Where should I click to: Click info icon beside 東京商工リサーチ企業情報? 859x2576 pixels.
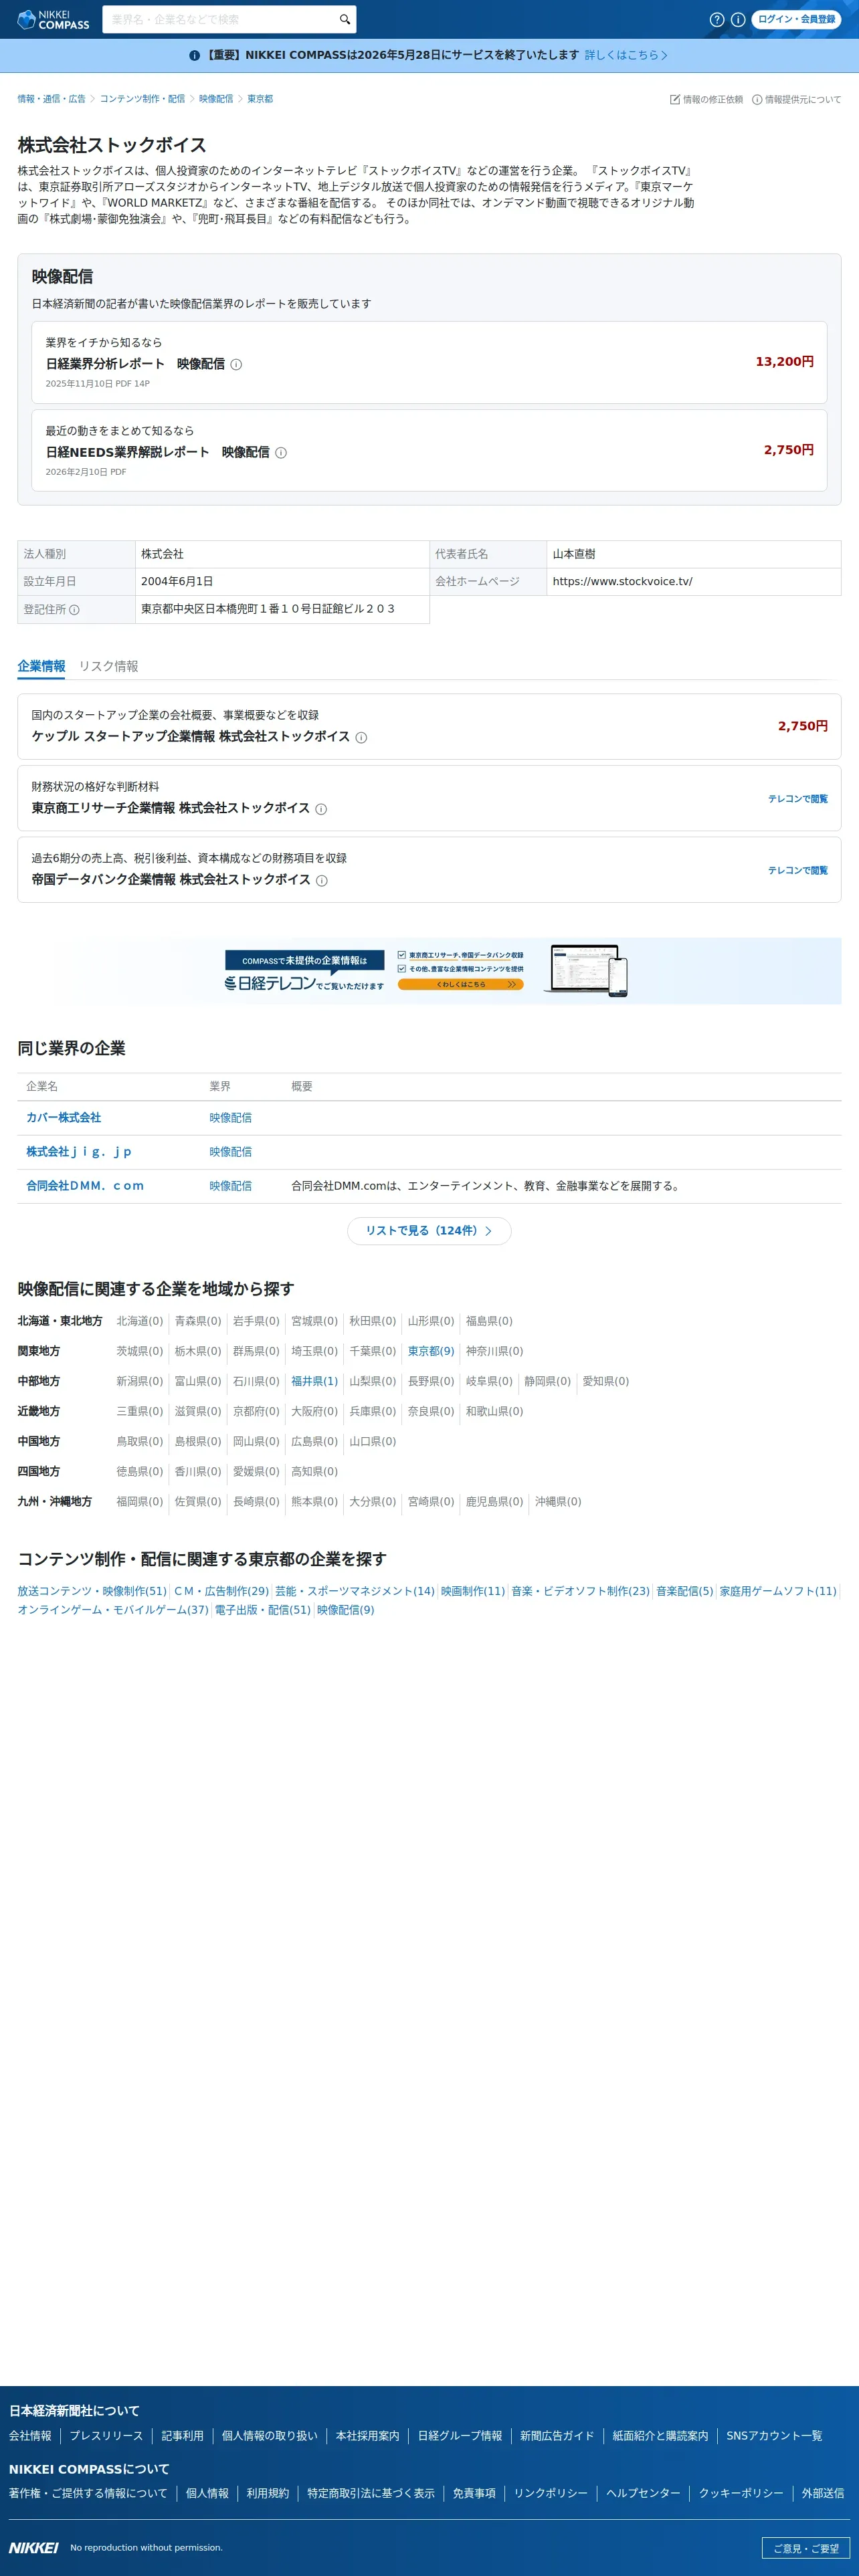[x=321, y=809]
